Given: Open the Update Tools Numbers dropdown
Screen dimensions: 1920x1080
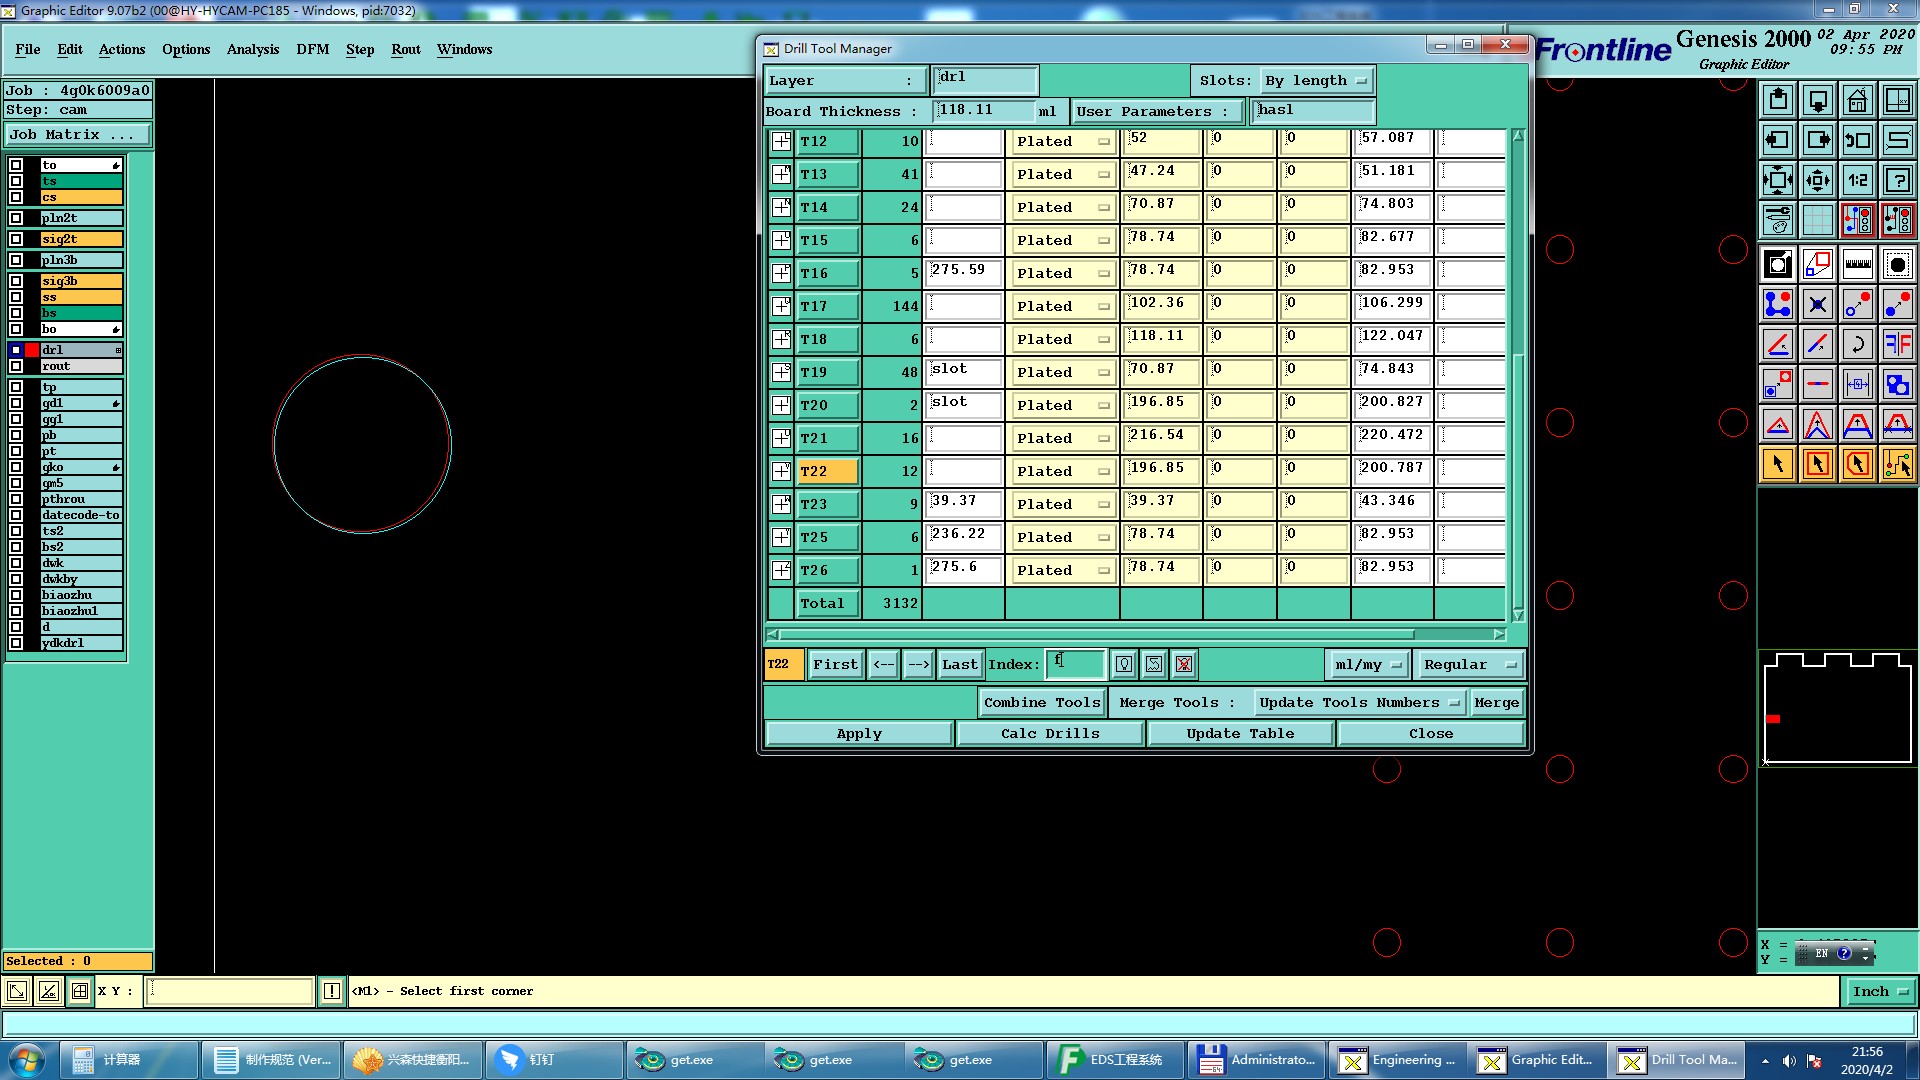Looking at the screenshot, I should [1359, 703].
